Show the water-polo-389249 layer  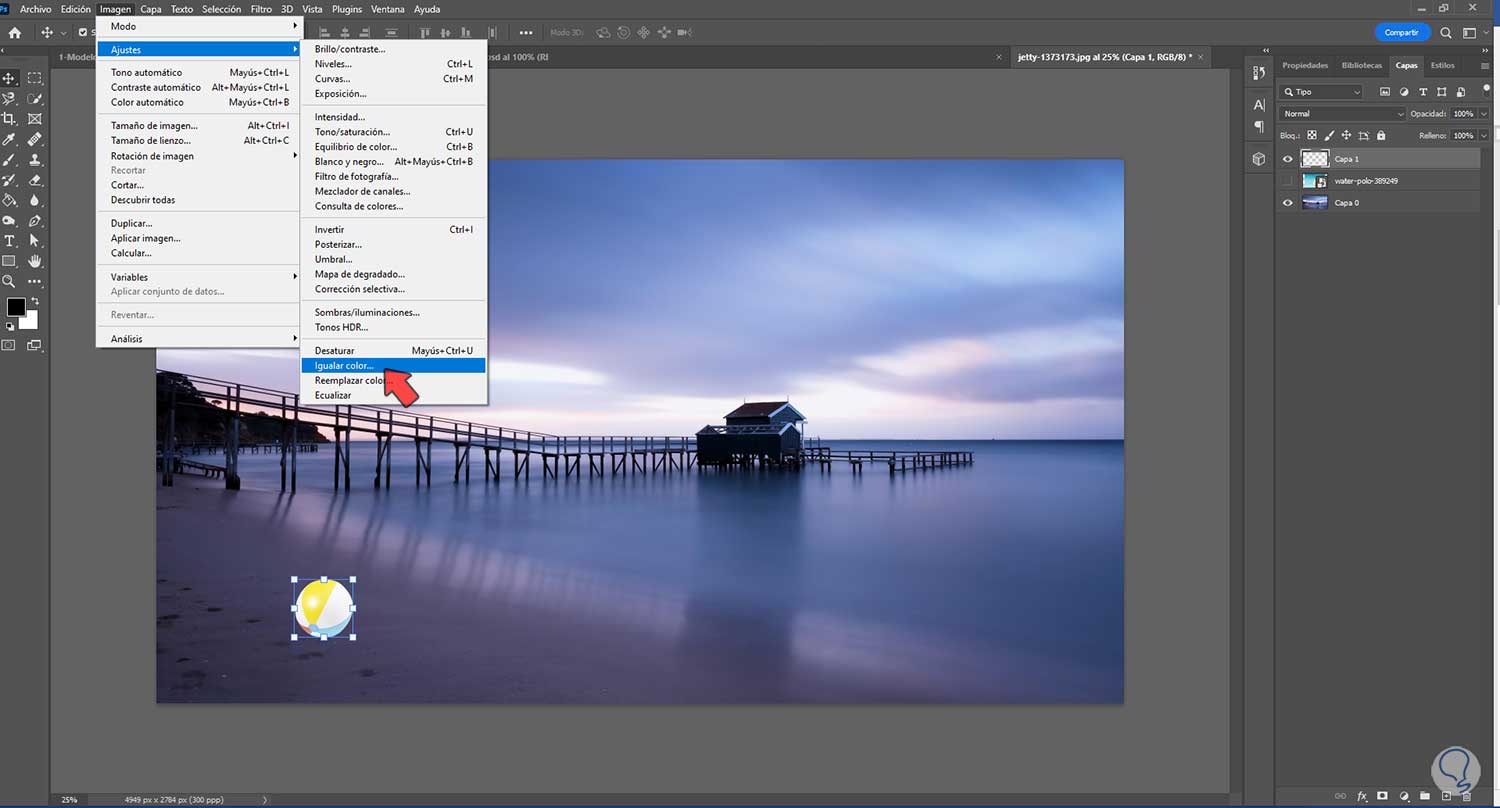[1288, 181]
